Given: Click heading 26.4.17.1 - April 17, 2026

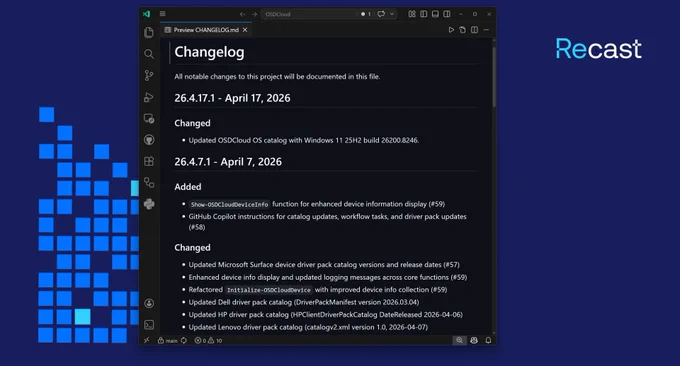Looking at the screenshot, I should pyautogui.click(x=232, y=98).
